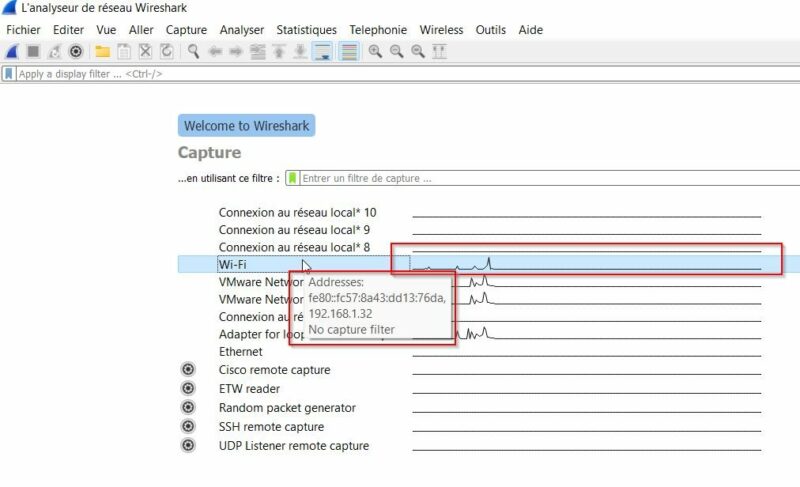This screenshot has height=487, width=800.
Task: Open the Telephonie menu
Action: [x=378, y=30]
